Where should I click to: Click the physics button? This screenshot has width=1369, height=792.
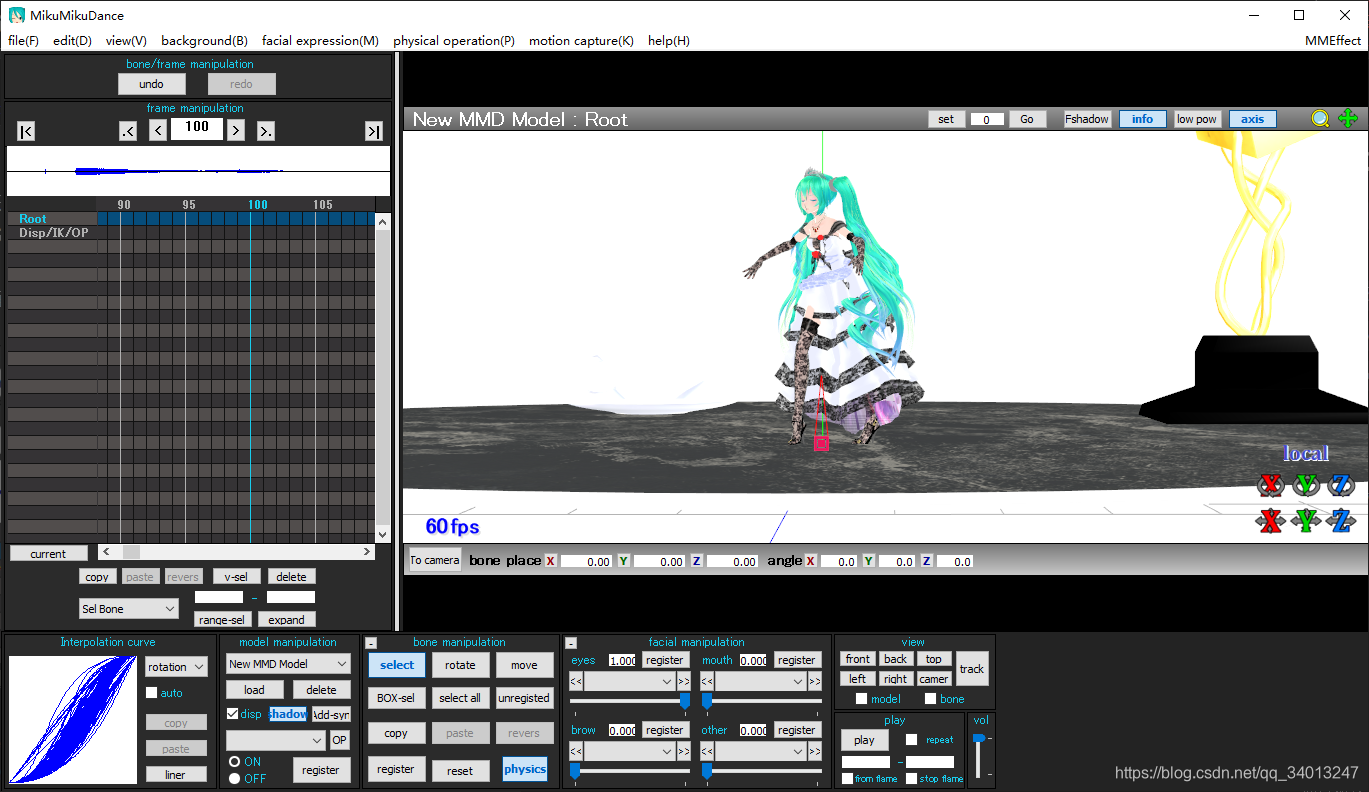[525, 769]
